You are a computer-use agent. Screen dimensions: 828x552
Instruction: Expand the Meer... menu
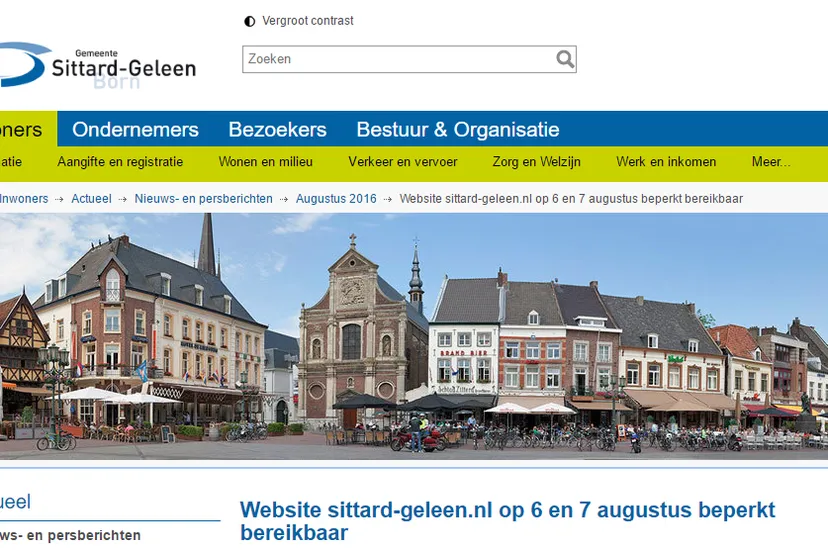click(771, 162)
